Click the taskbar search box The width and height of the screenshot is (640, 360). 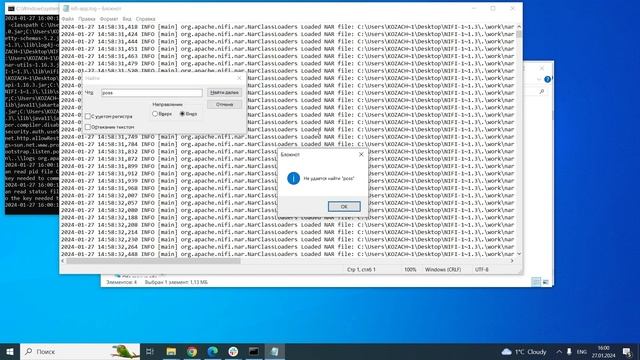[x=80, y=351]
